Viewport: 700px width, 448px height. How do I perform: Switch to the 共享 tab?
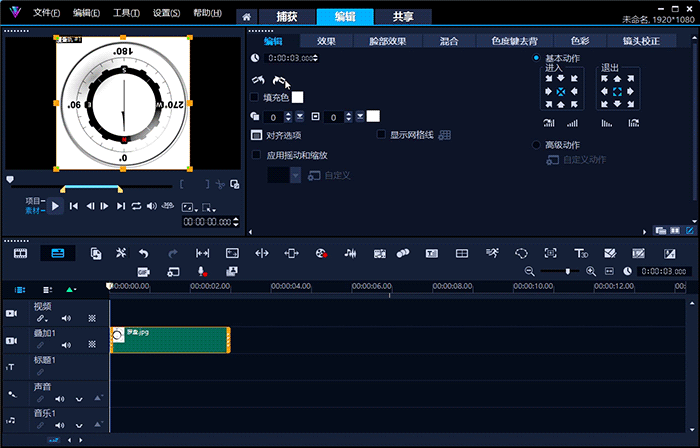(x=403, y=17)
